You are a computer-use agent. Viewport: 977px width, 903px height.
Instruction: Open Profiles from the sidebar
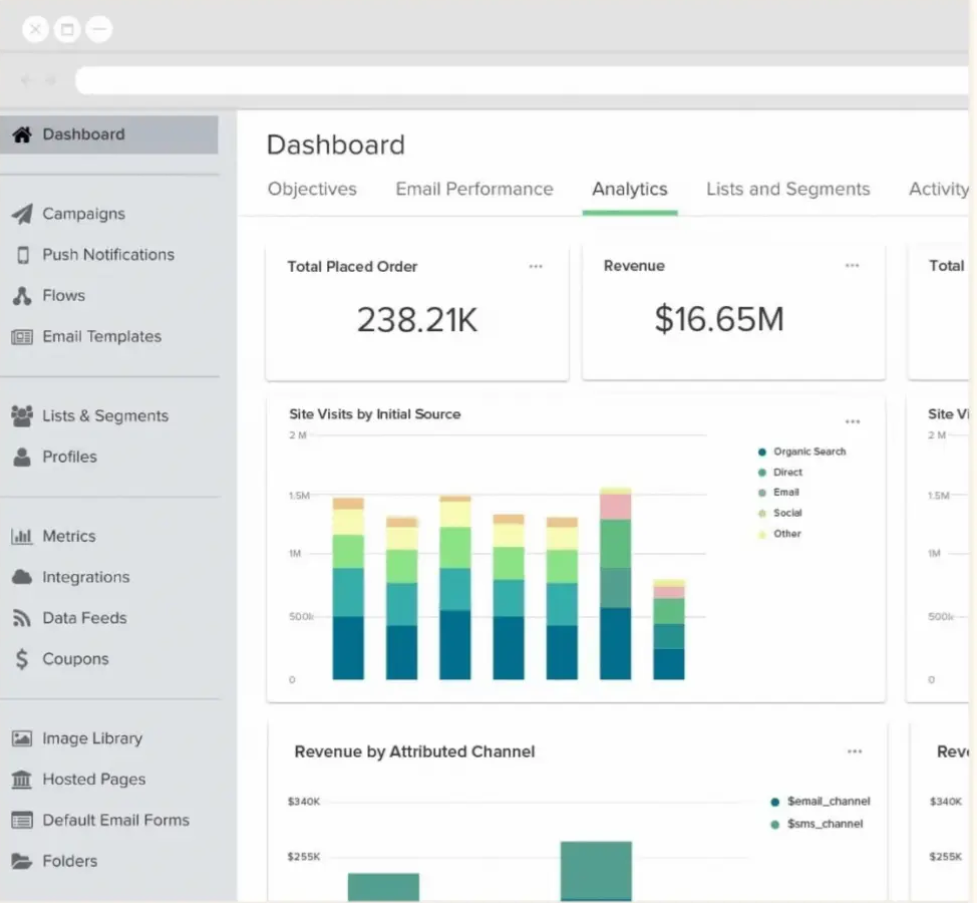(x=69, y=457)
